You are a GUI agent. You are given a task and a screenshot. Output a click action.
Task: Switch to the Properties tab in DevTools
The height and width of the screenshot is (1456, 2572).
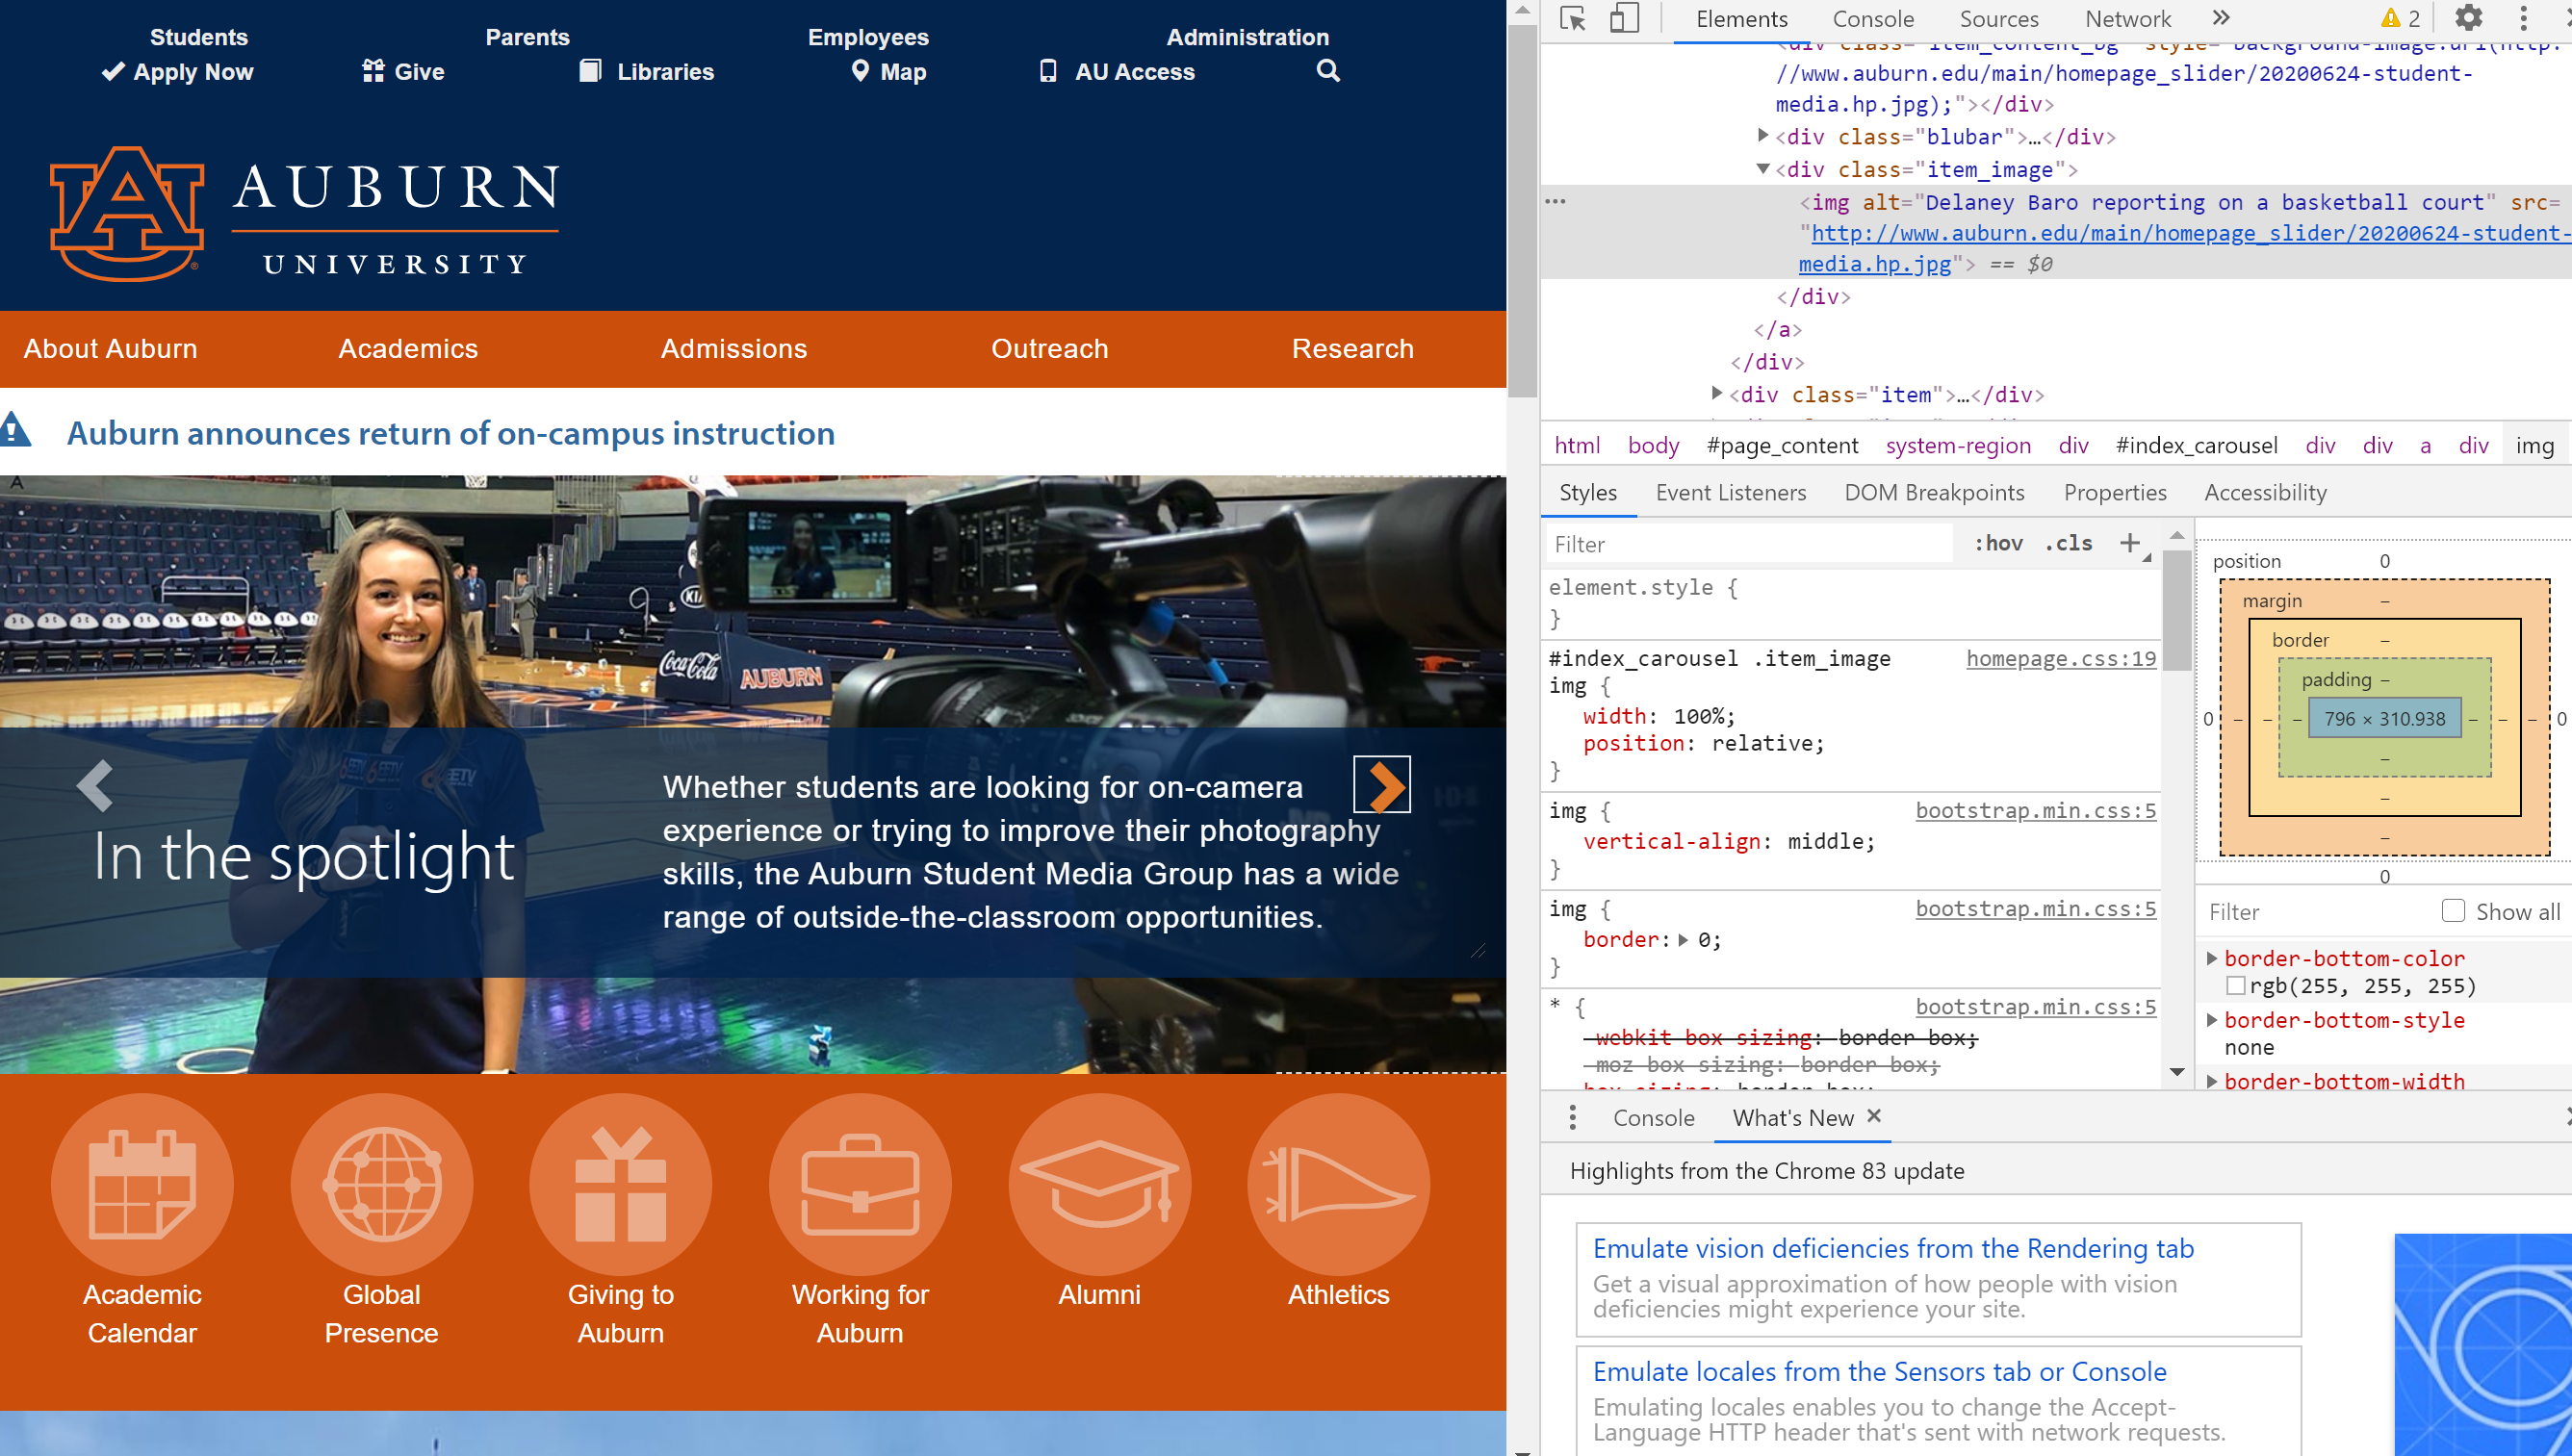pyautogui.click(x=2113, y=493)
